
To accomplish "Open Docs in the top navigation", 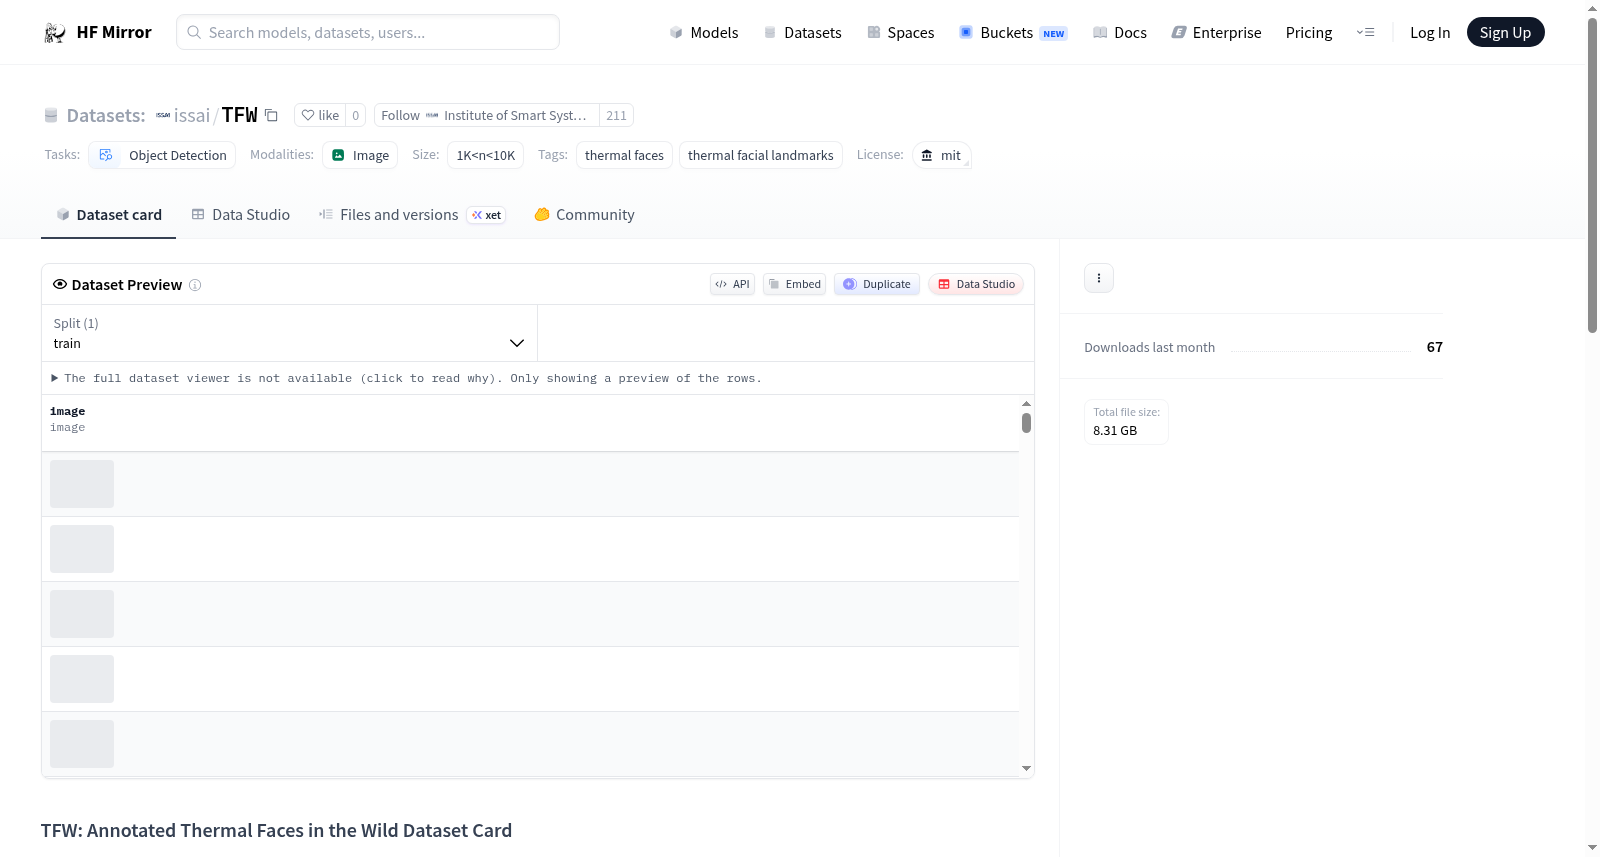I will click(x=1119, y=32).
